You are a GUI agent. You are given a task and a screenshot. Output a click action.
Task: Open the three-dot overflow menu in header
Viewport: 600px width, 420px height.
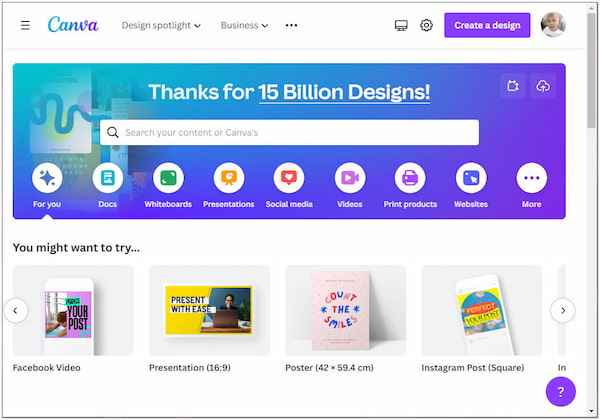point(291,25)
